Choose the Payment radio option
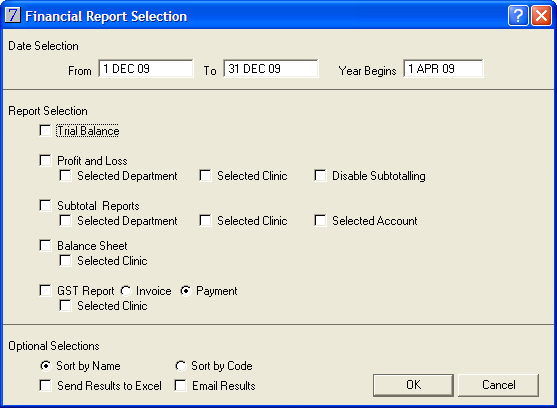The image size is (557, 408). coord(185,291)
